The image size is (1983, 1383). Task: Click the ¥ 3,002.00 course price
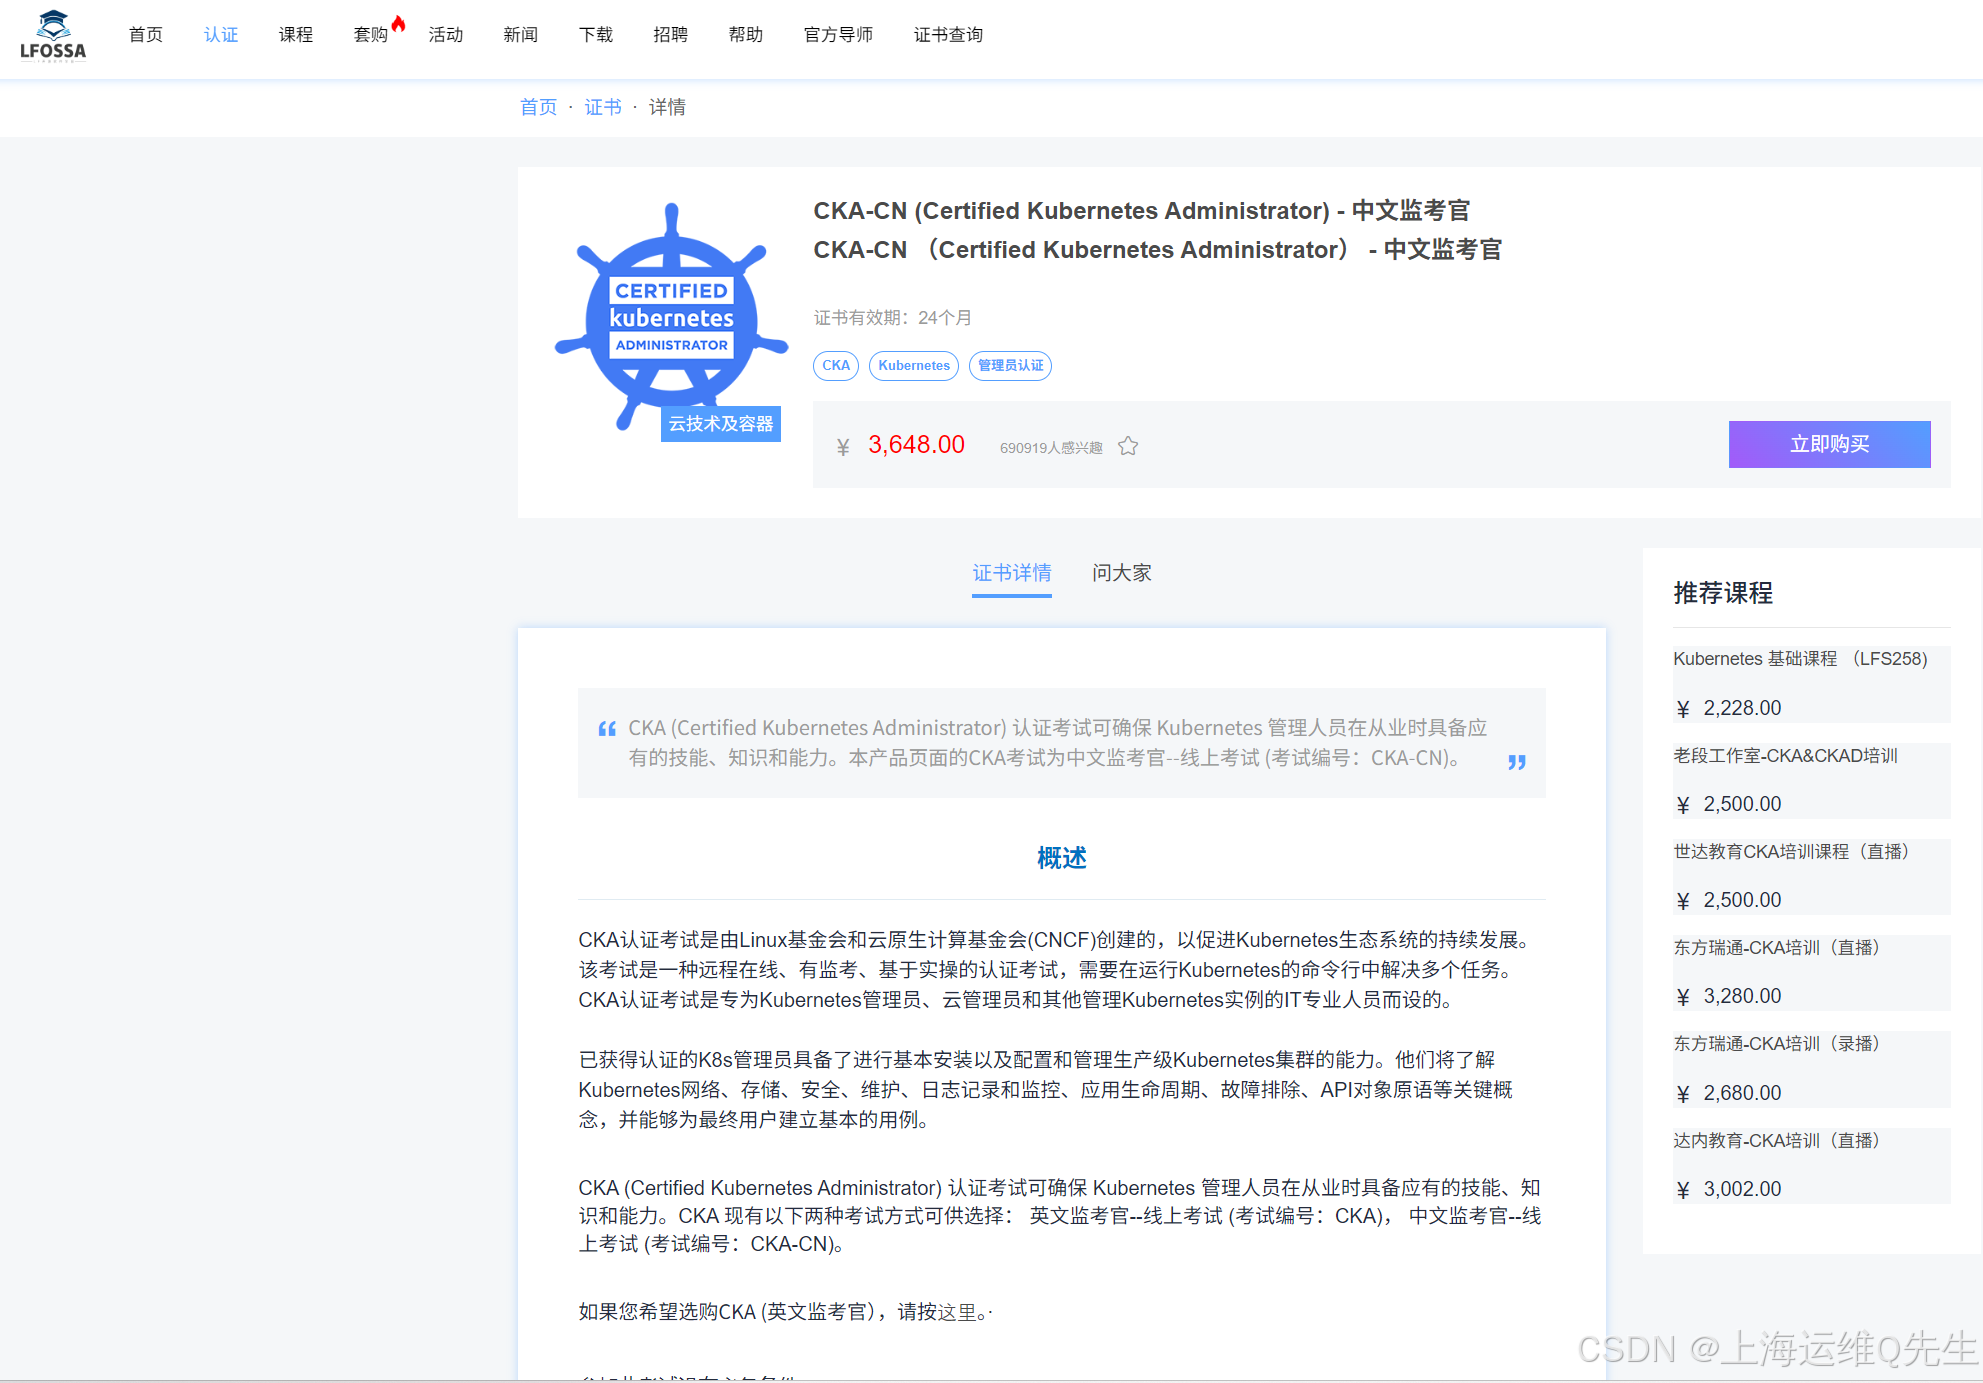(x=1729, y=1189)
